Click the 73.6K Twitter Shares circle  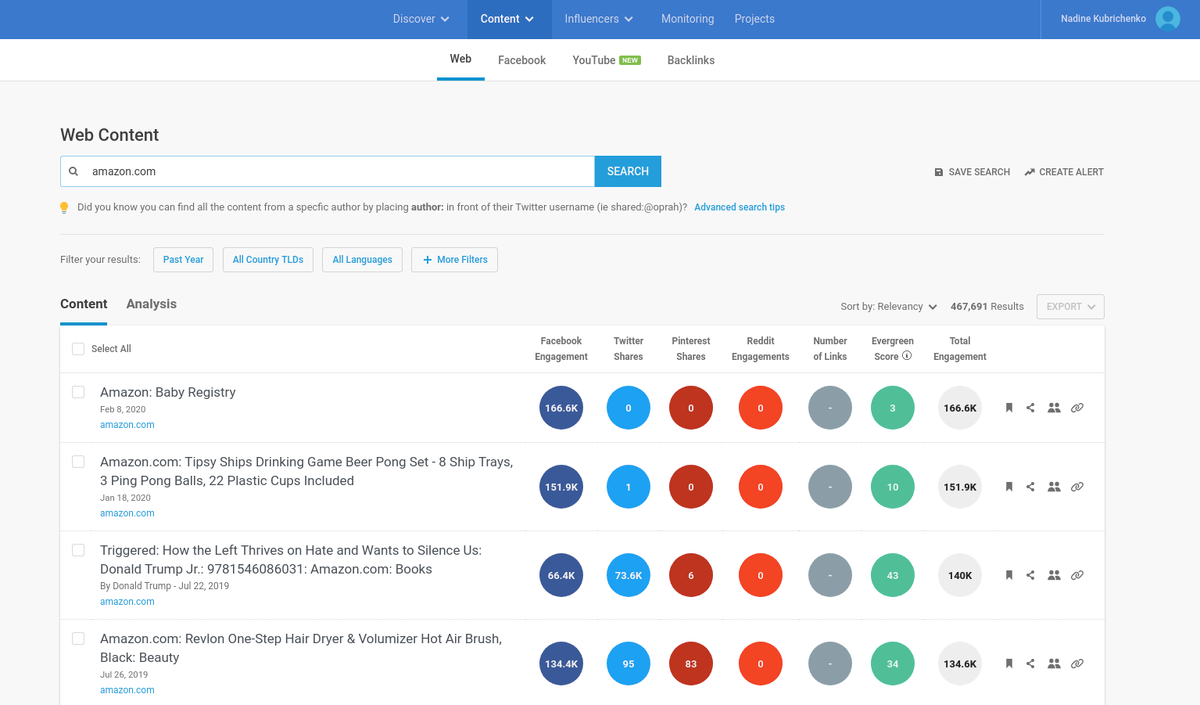(628, 575)
